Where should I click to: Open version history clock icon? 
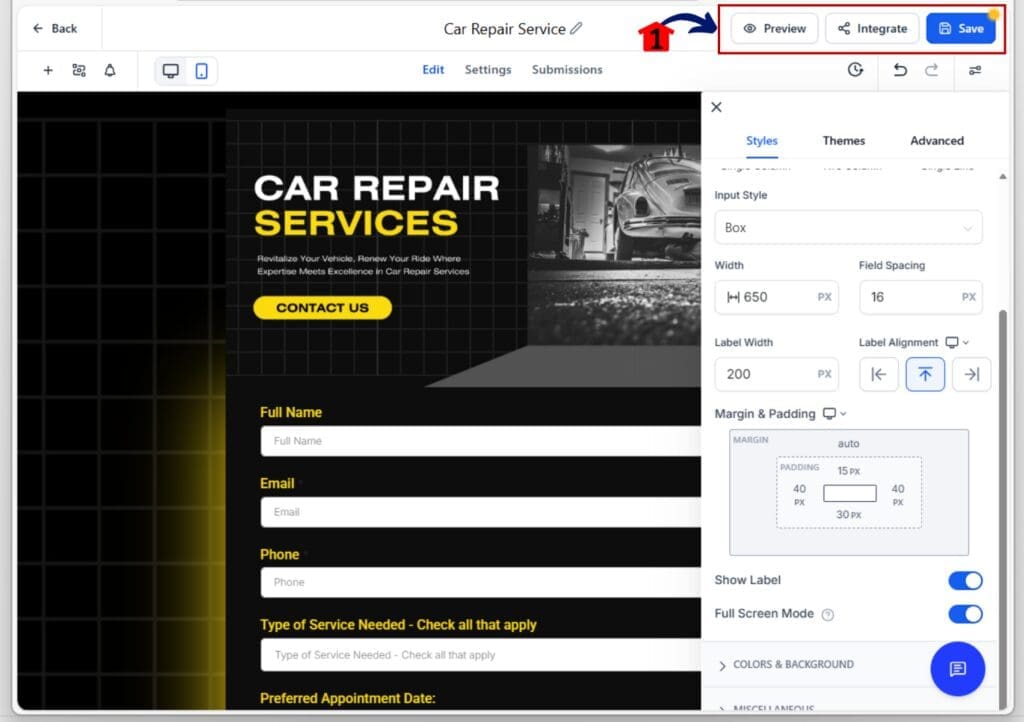[855, 70]
